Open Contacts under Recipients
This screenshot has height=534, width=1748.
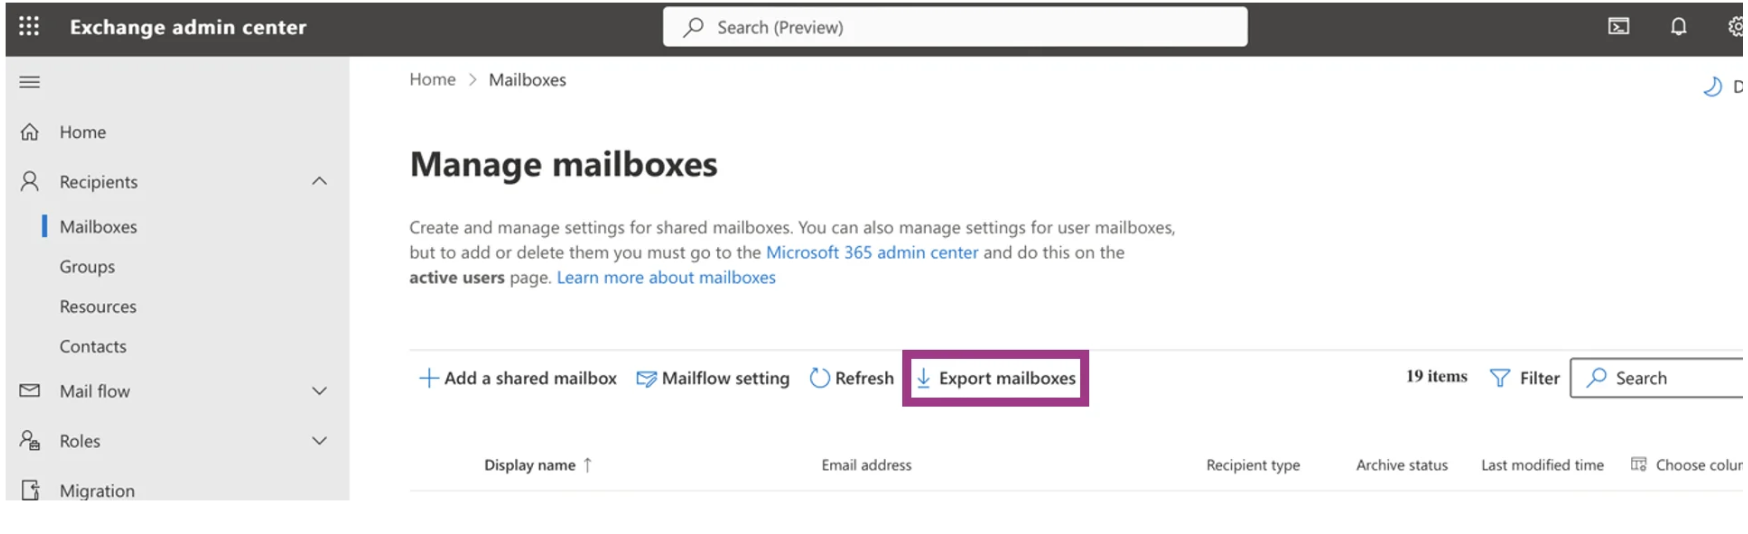click(x=93, y=347)
